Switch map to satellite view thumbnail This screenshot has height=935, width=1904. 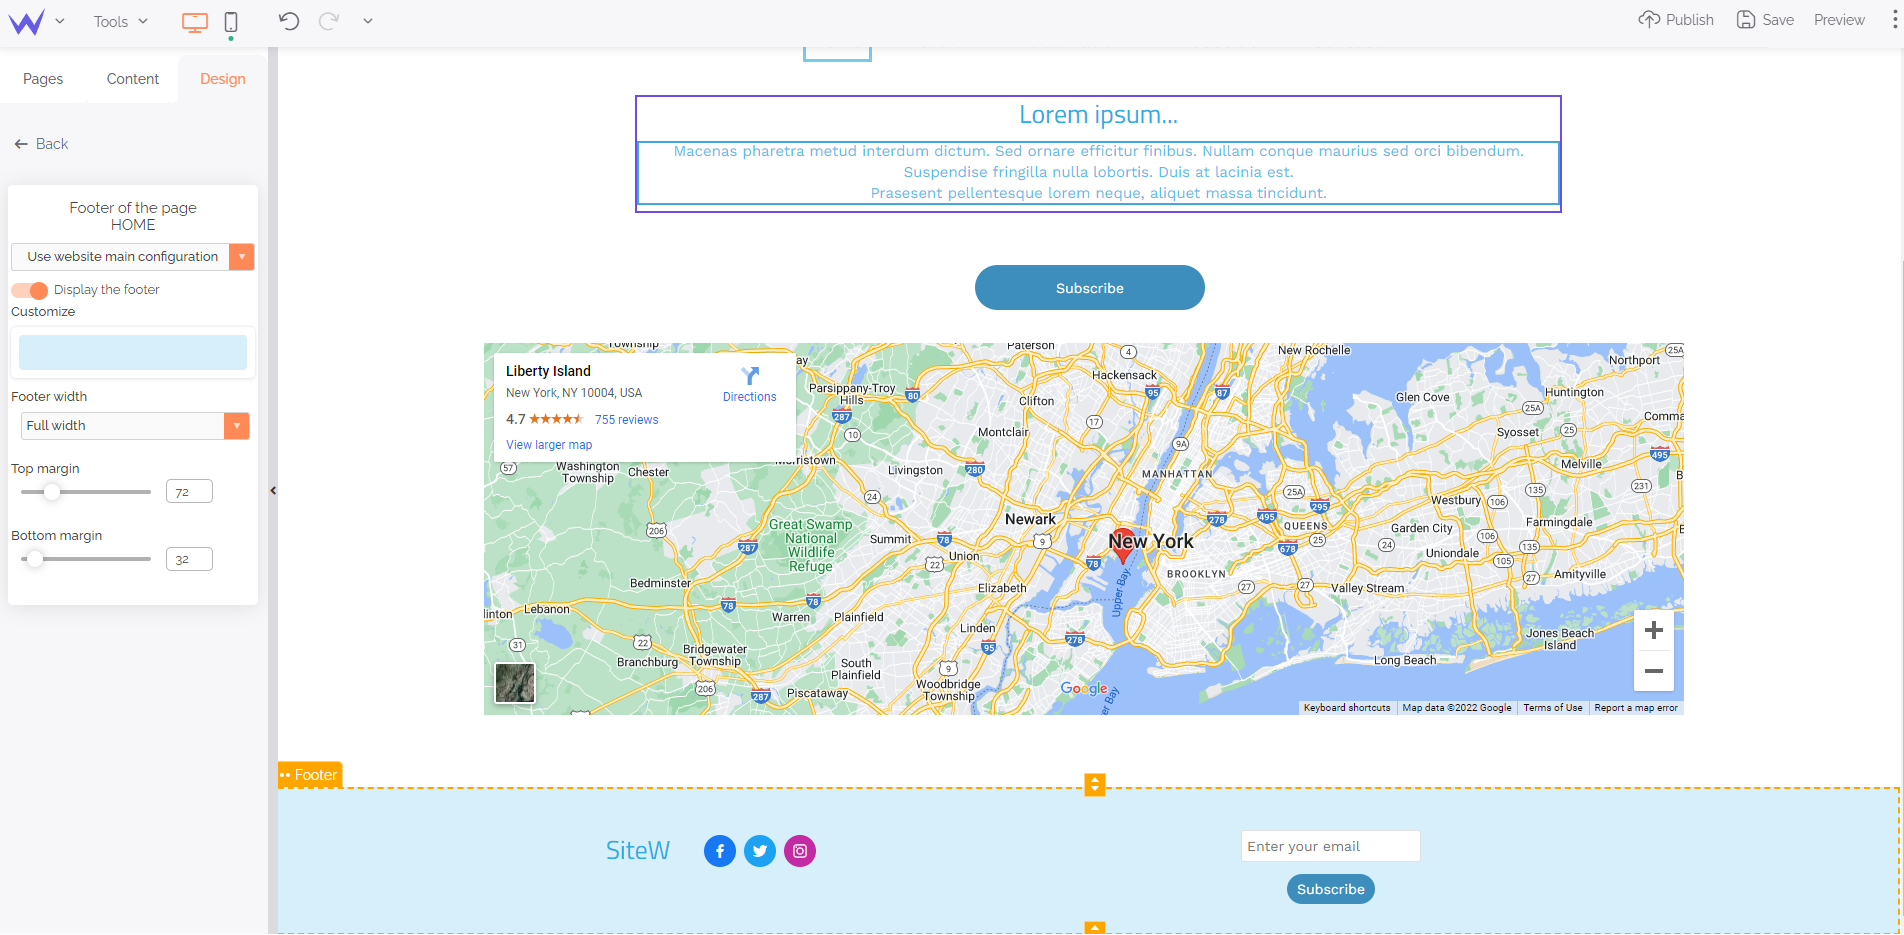point(515,683)
